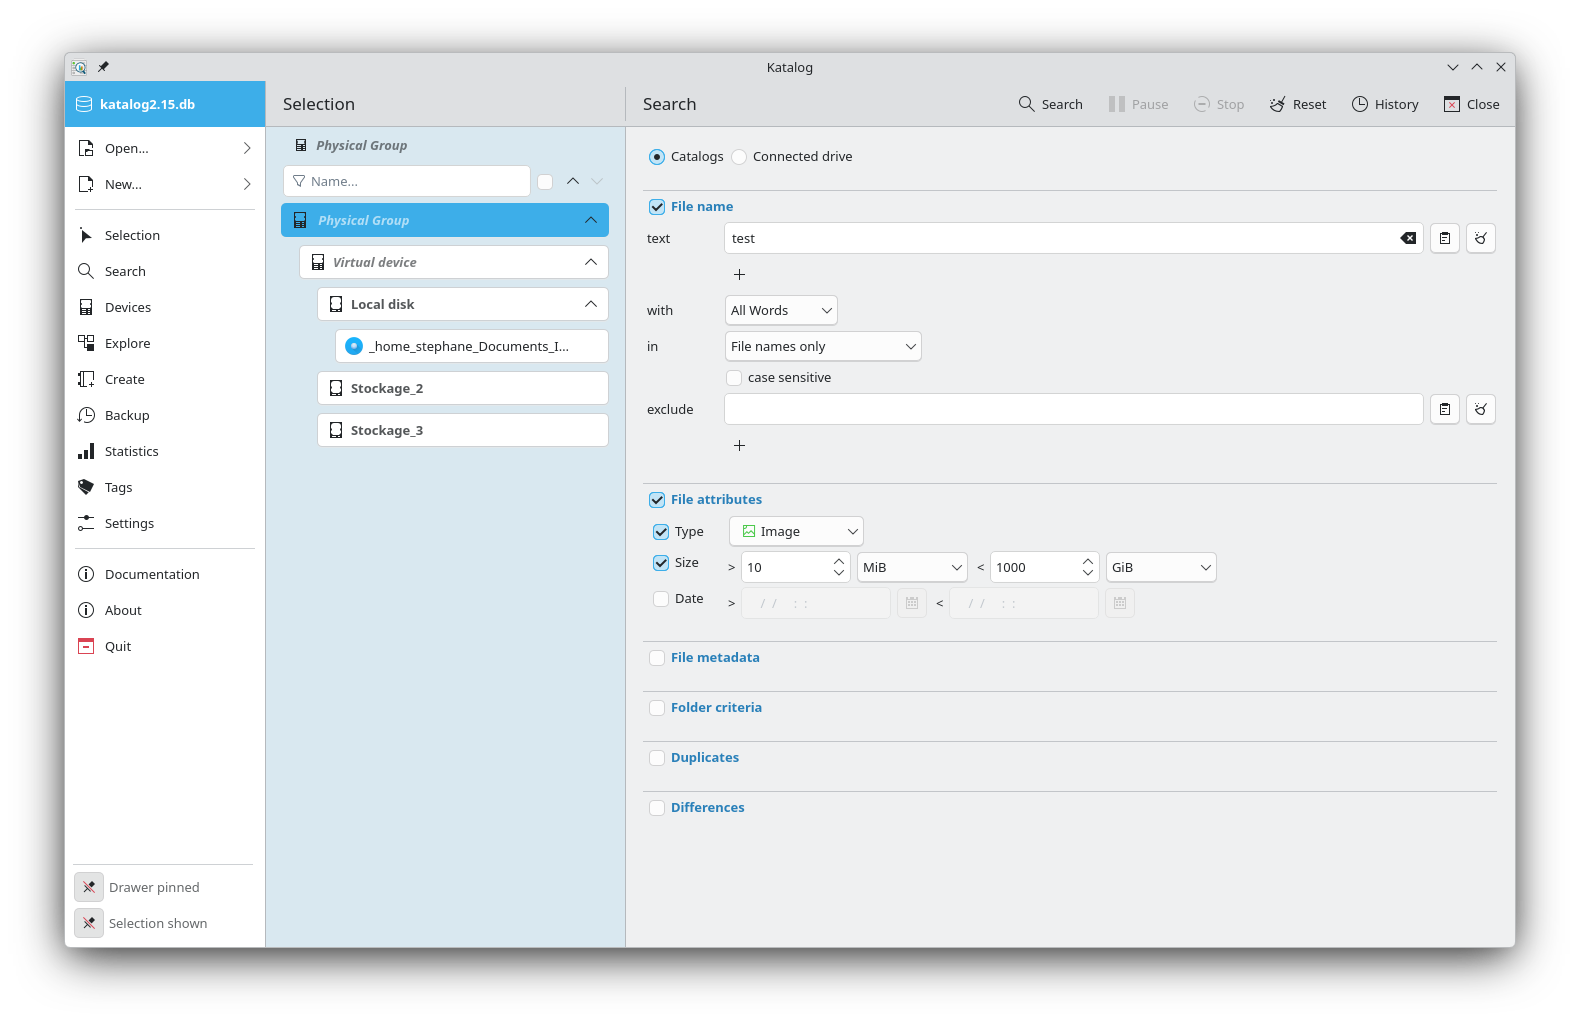Toggle the Drawer pinned pin icon
The height and width of the screenshot is (1024, 1580).
pyautogui.click(x=89, y=887)
